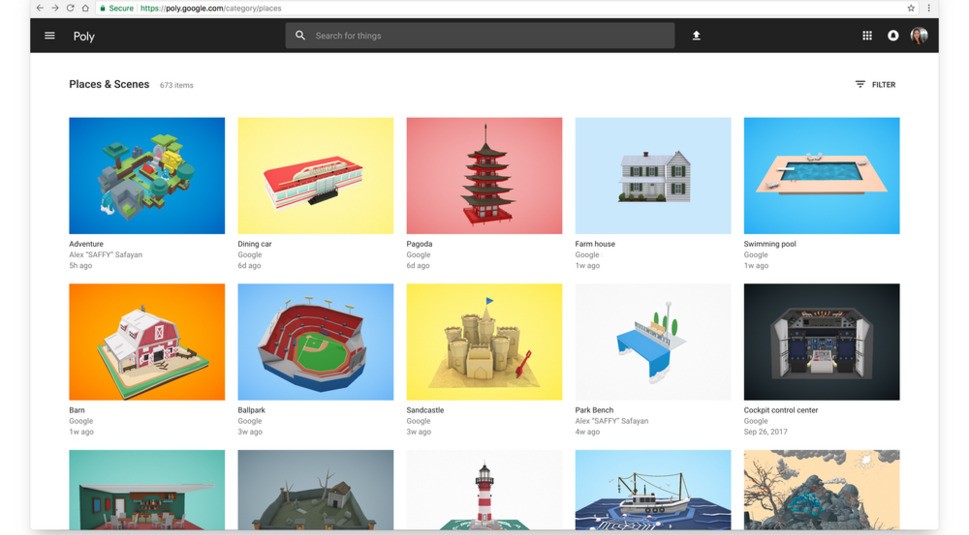Image resolution: width=969 pixels, height=535 pixels.
Task: Open the Google apps grid
Action: tap(867, 36)
